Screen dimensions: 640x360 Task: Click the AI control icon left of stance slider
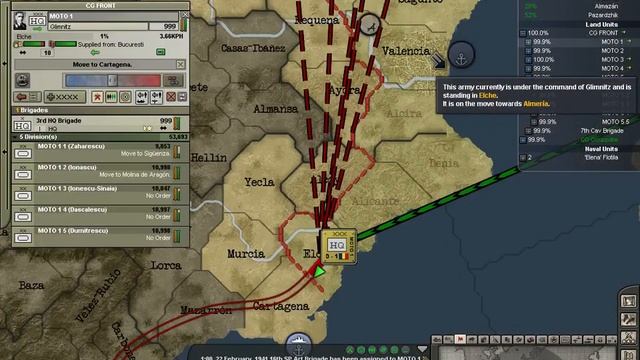click(23, 80)
